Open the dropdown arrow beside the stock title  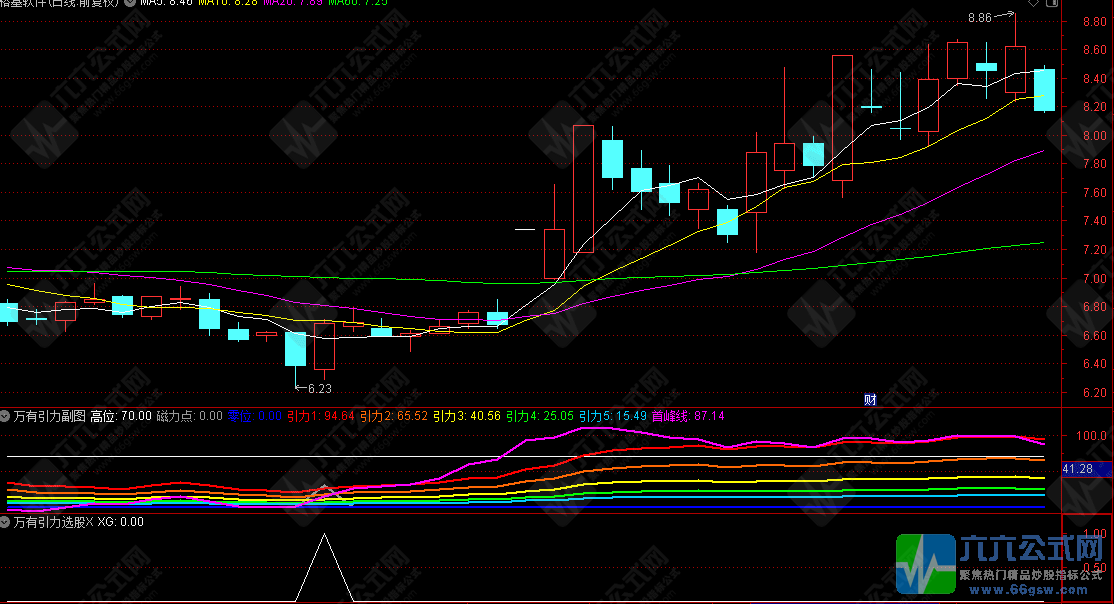[x=129, y=3]
